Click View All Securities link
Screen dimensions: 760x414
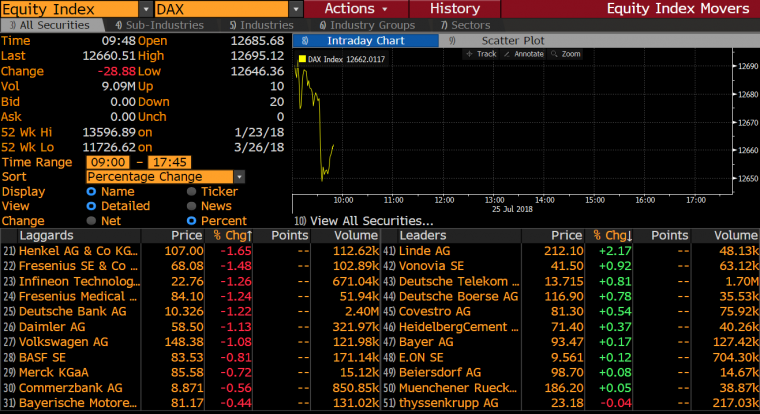tap(371, 220)
